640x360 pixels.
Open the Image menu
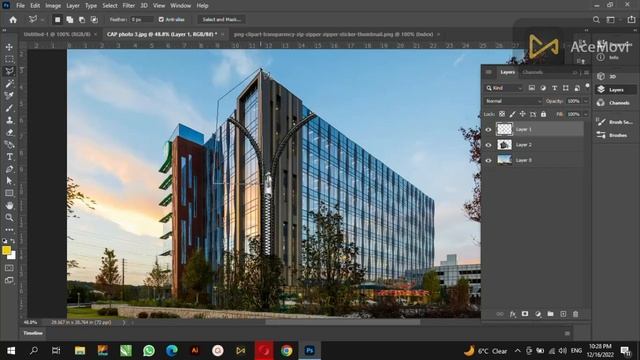point(53,6)
